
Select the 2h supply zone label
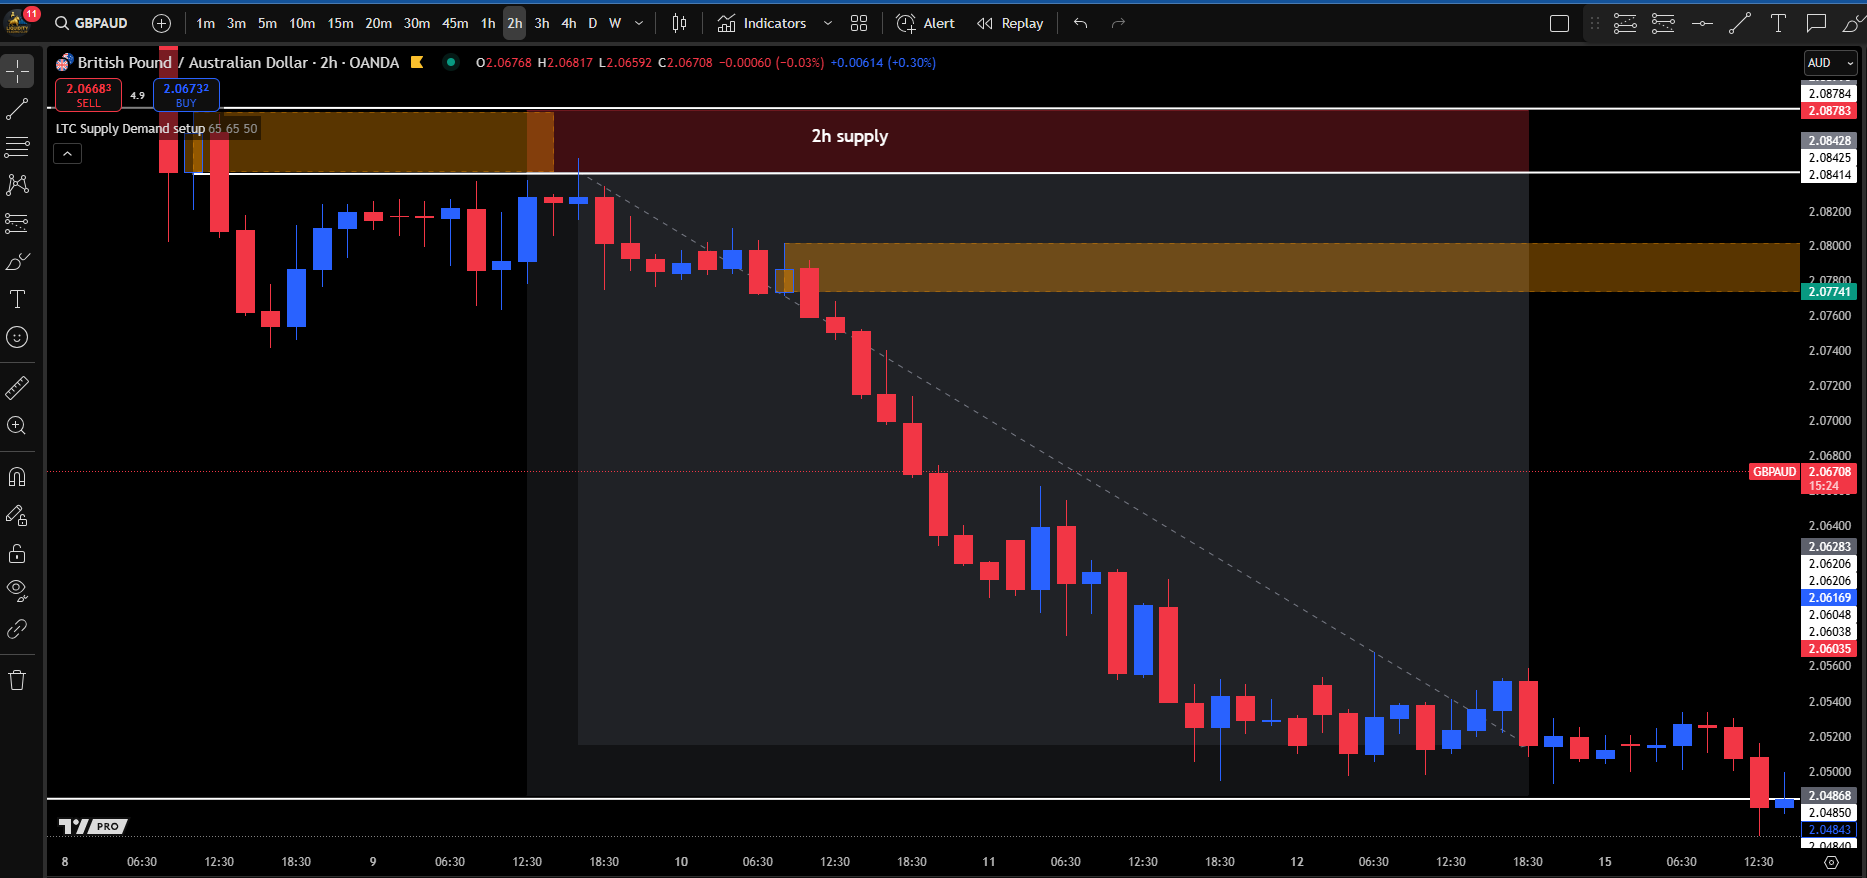[x=849, y=136]
